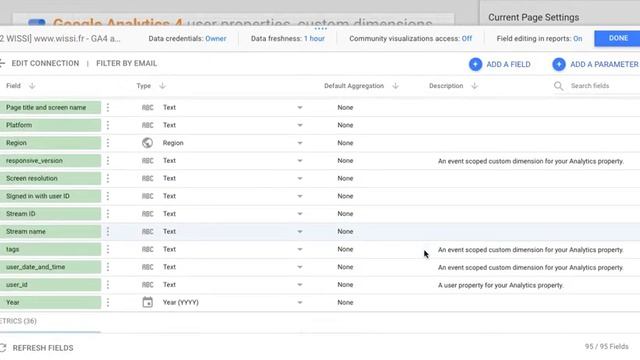Click the data source name www.wissi.fr - GA4
This screenshot has width=640, height=360.
(60, 38)
